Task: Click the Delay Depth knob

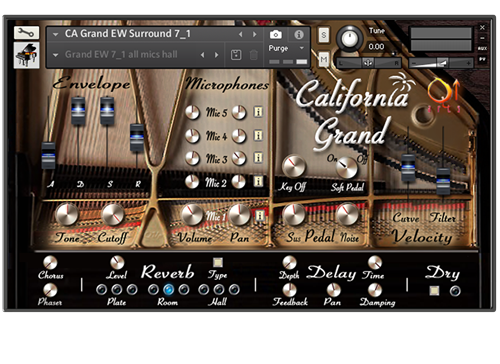Action: 289,263
